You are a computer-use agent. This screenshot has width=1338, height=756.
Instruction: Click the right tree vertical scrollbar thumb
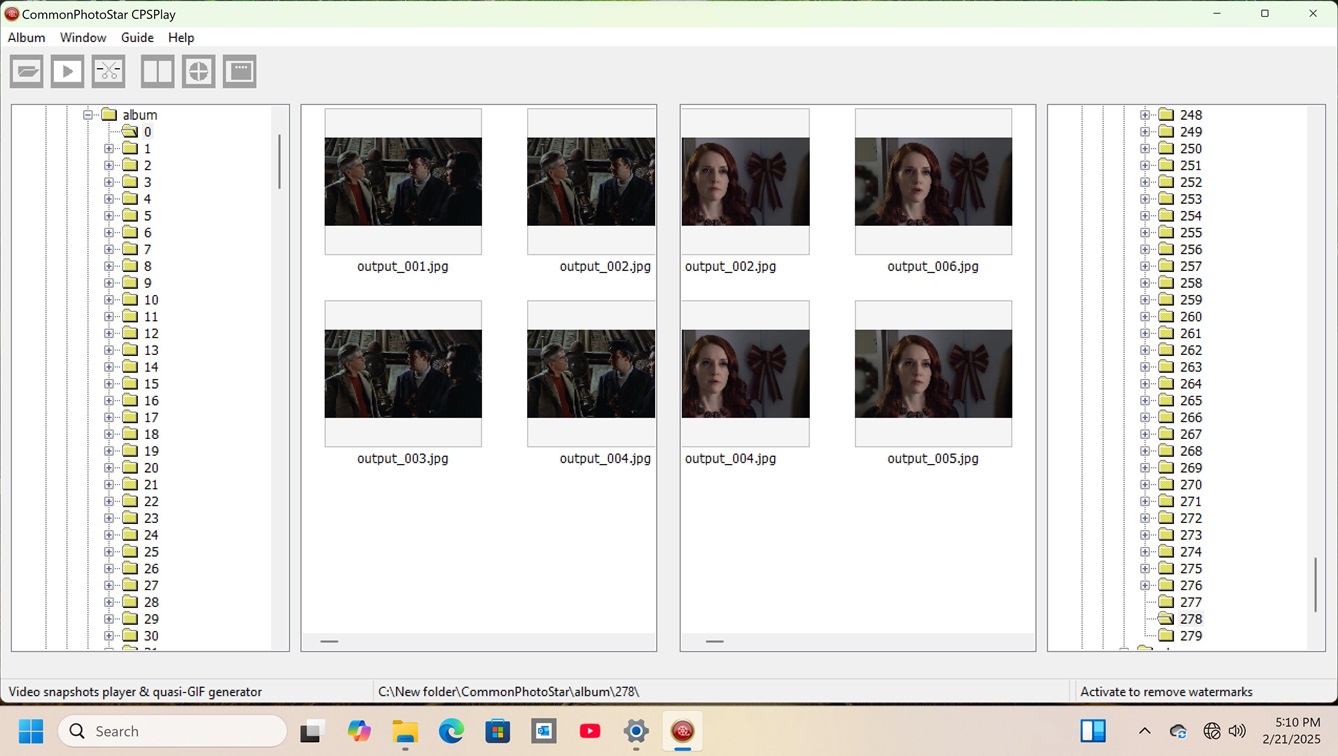1316,585
